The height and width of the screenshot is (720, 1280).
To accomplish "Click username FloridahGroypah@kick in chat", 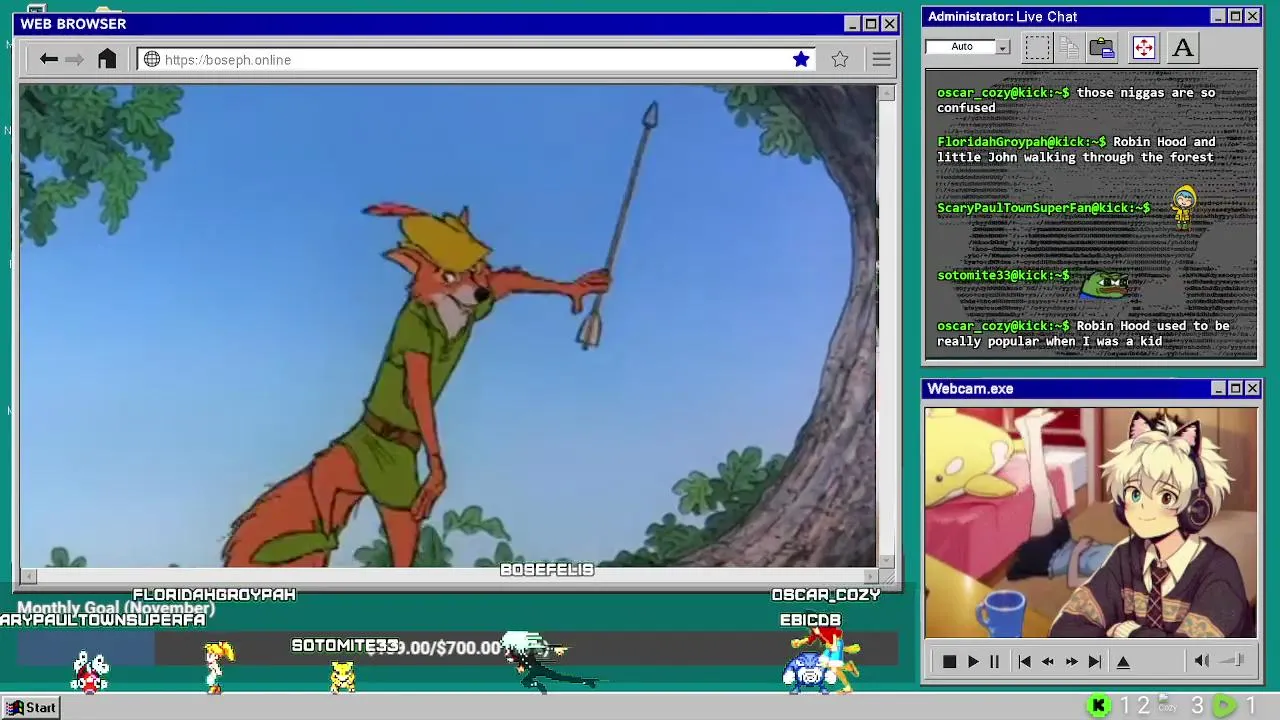I will [x=1021, y=142].
